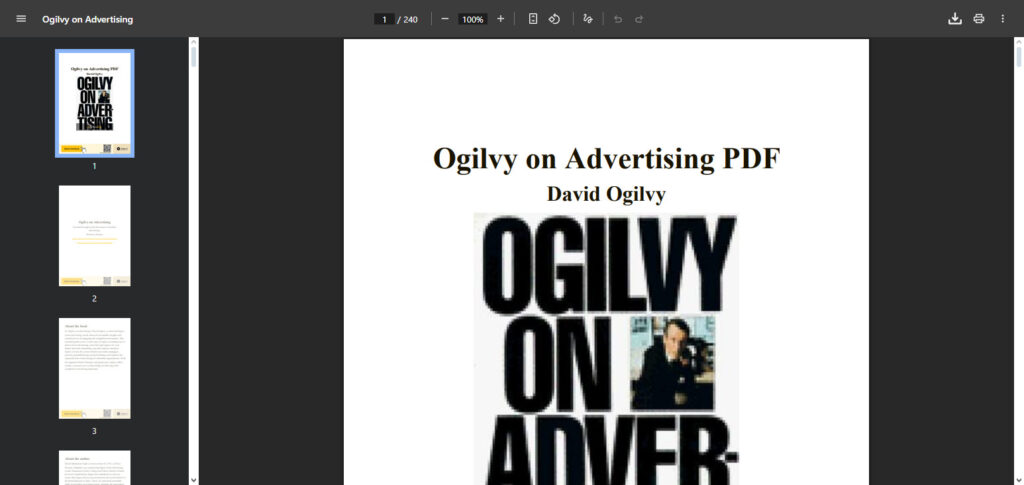The height and width of the screenshot is (485, 1024).
Task: Click the 'Ogilvy on Advertising' toolbar title
Action: click(x=88, y=20)
